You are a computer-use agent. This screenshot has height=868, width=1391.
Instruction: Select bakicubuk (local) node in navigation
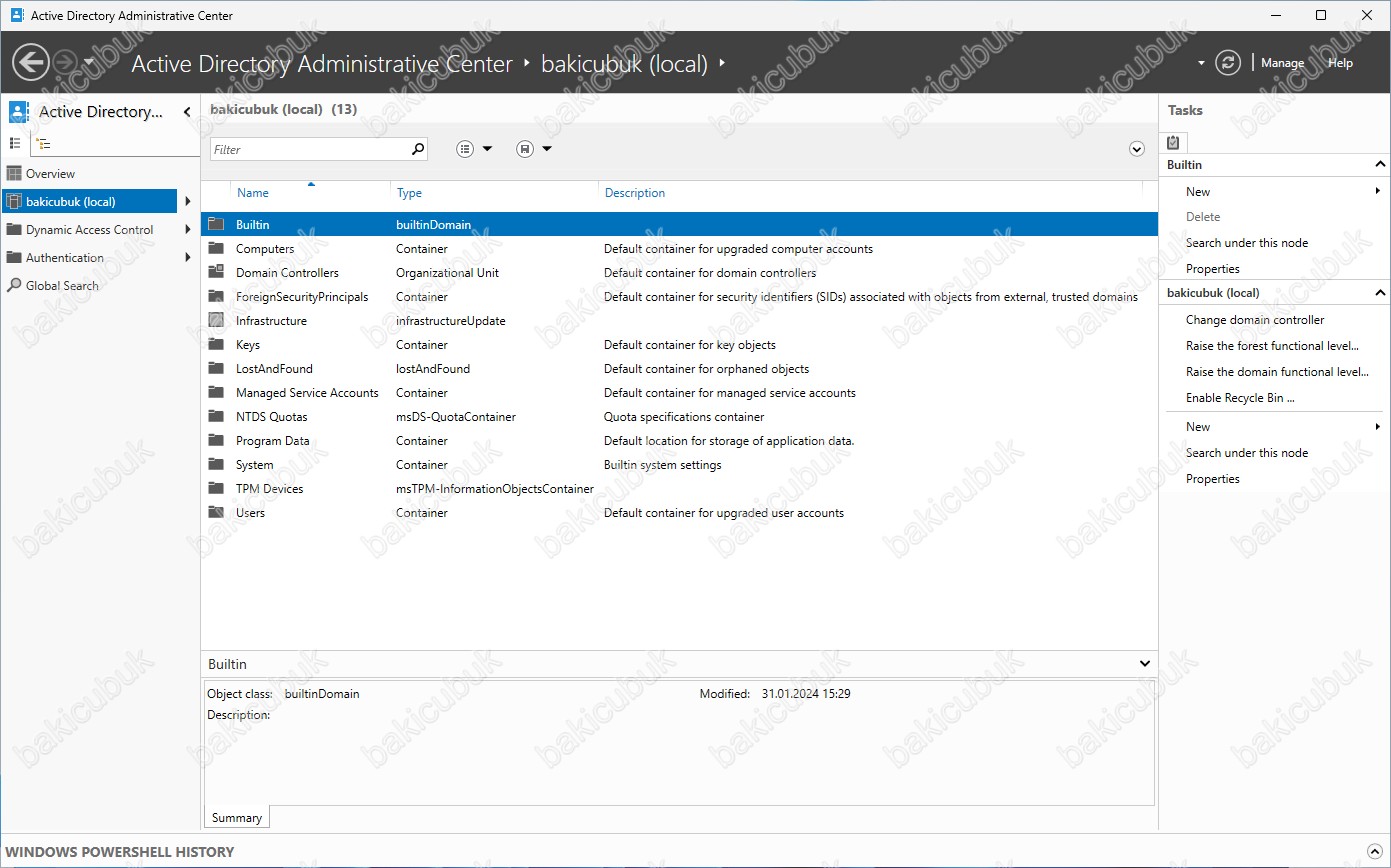pyautogui.click(x=89, y=202)
